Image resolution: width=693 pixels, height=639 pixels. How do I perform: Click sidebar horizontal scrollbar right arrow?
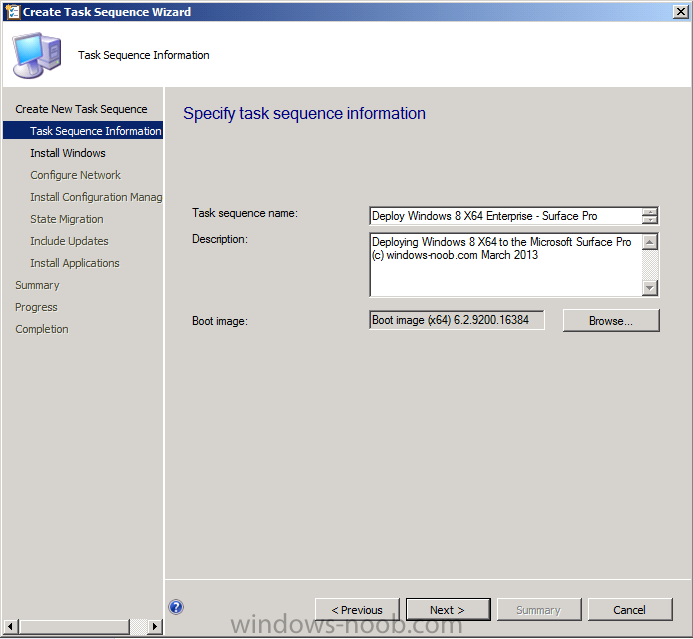click(154, 626)
